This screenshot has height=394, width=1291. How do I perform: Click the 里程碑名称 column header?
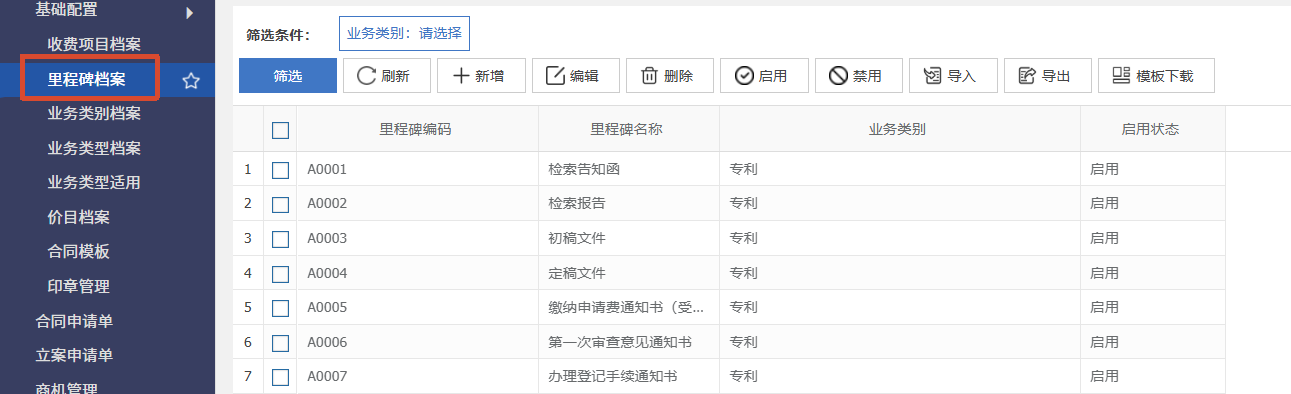click(x=628, y=129)
